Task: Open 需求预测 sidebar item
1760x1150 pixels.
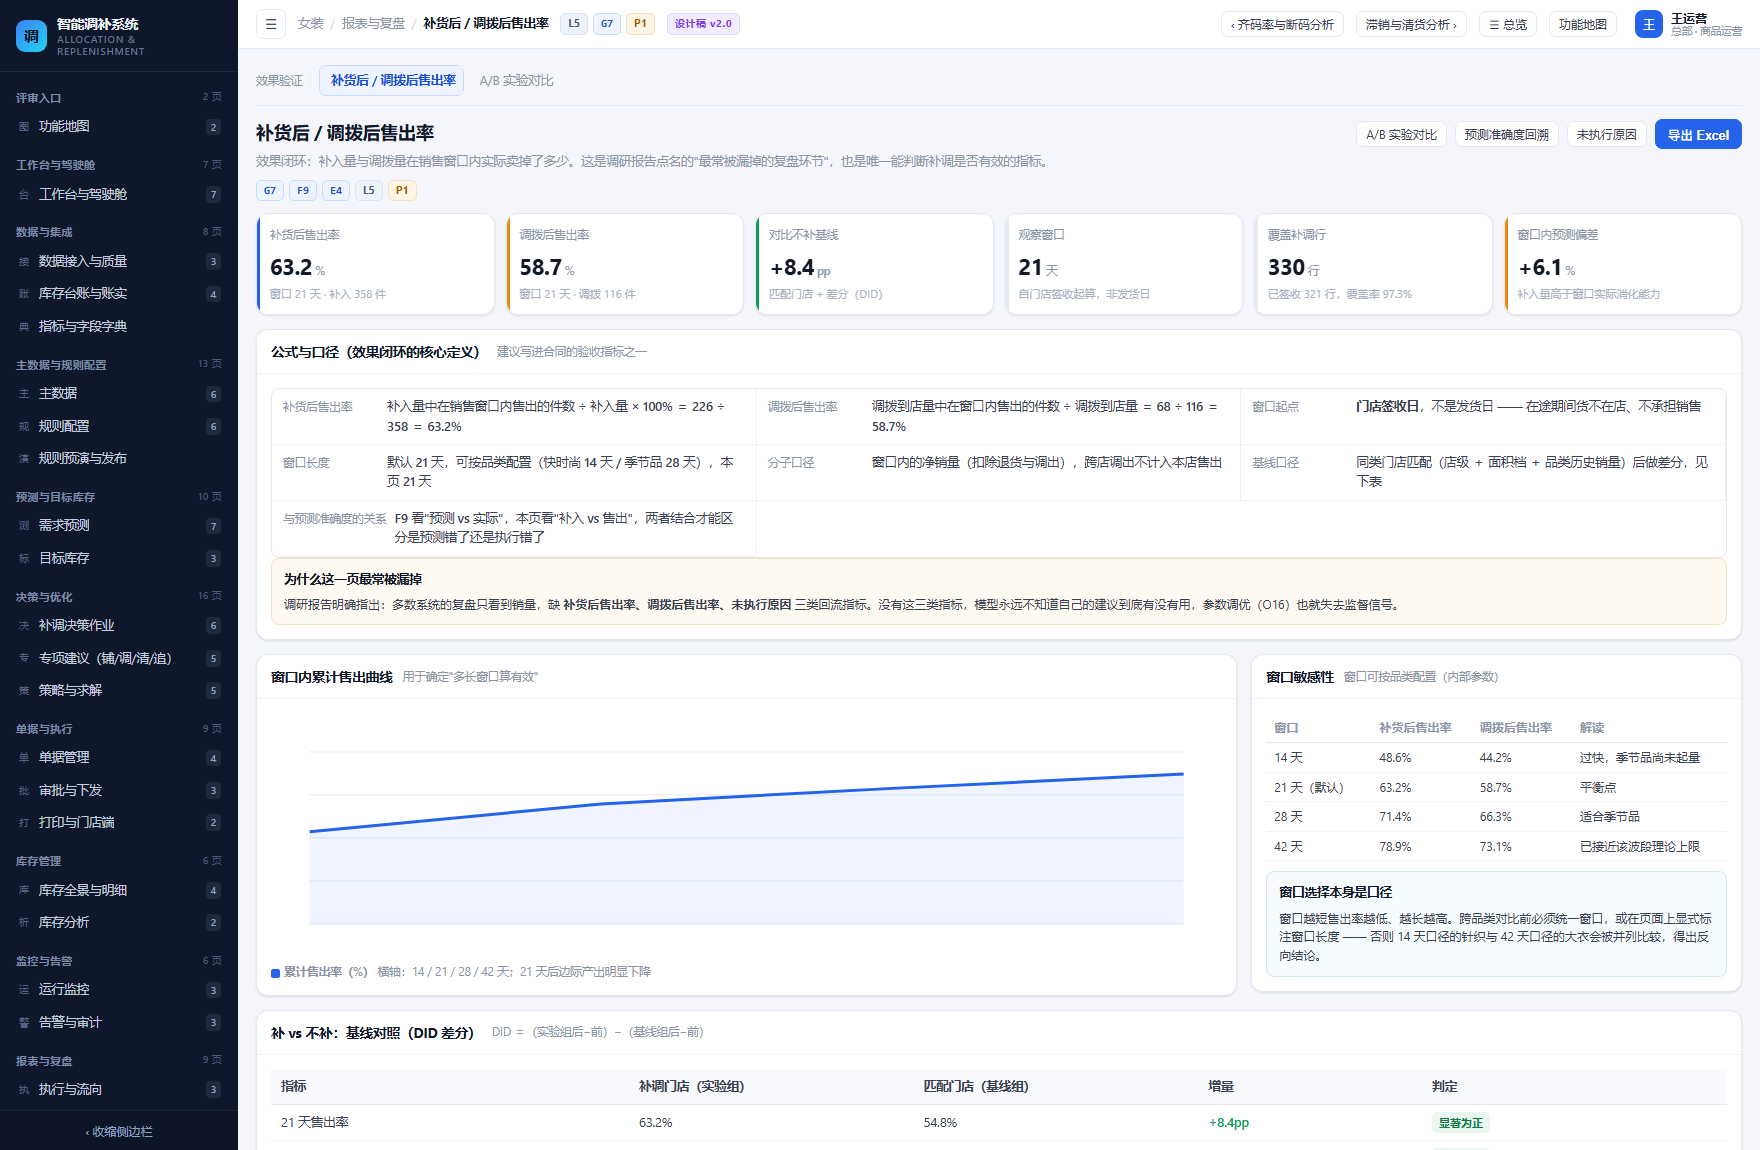Action: click(x=119, y=526)
